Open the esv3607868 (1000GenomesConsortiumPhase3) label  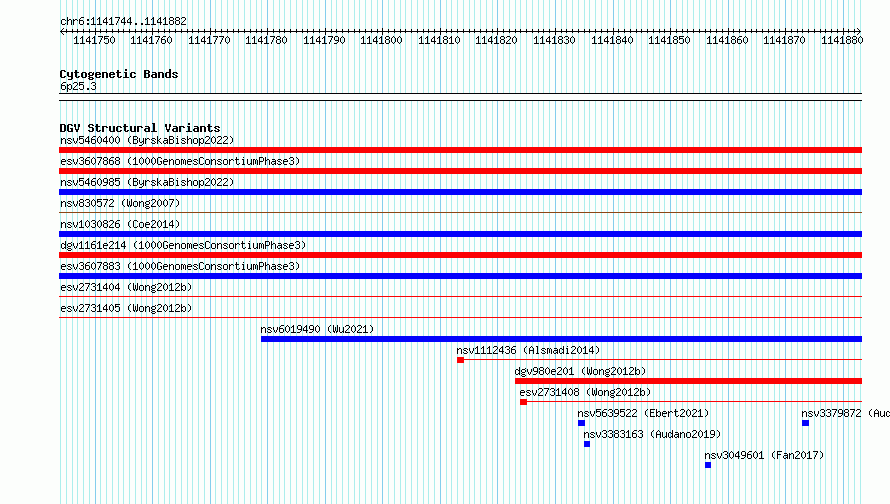180,161
